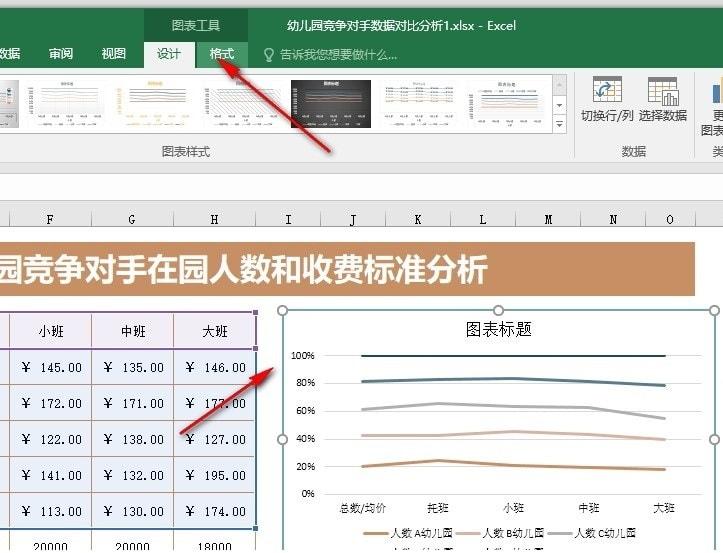Click the chart left-middle resize handle
Screen dimensions: 723x553
click(x=283, y=440)
